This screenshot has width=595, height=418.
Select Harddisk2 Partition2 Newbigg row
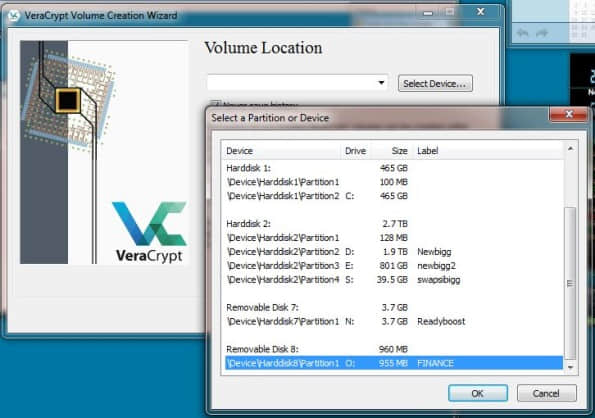(x=394, y=251)
